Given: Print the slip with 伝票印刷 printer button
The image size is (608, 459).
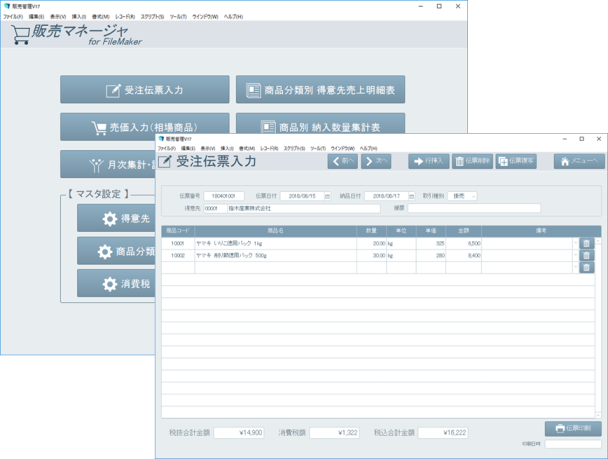Looking at the screenshot, I should 573,429.
